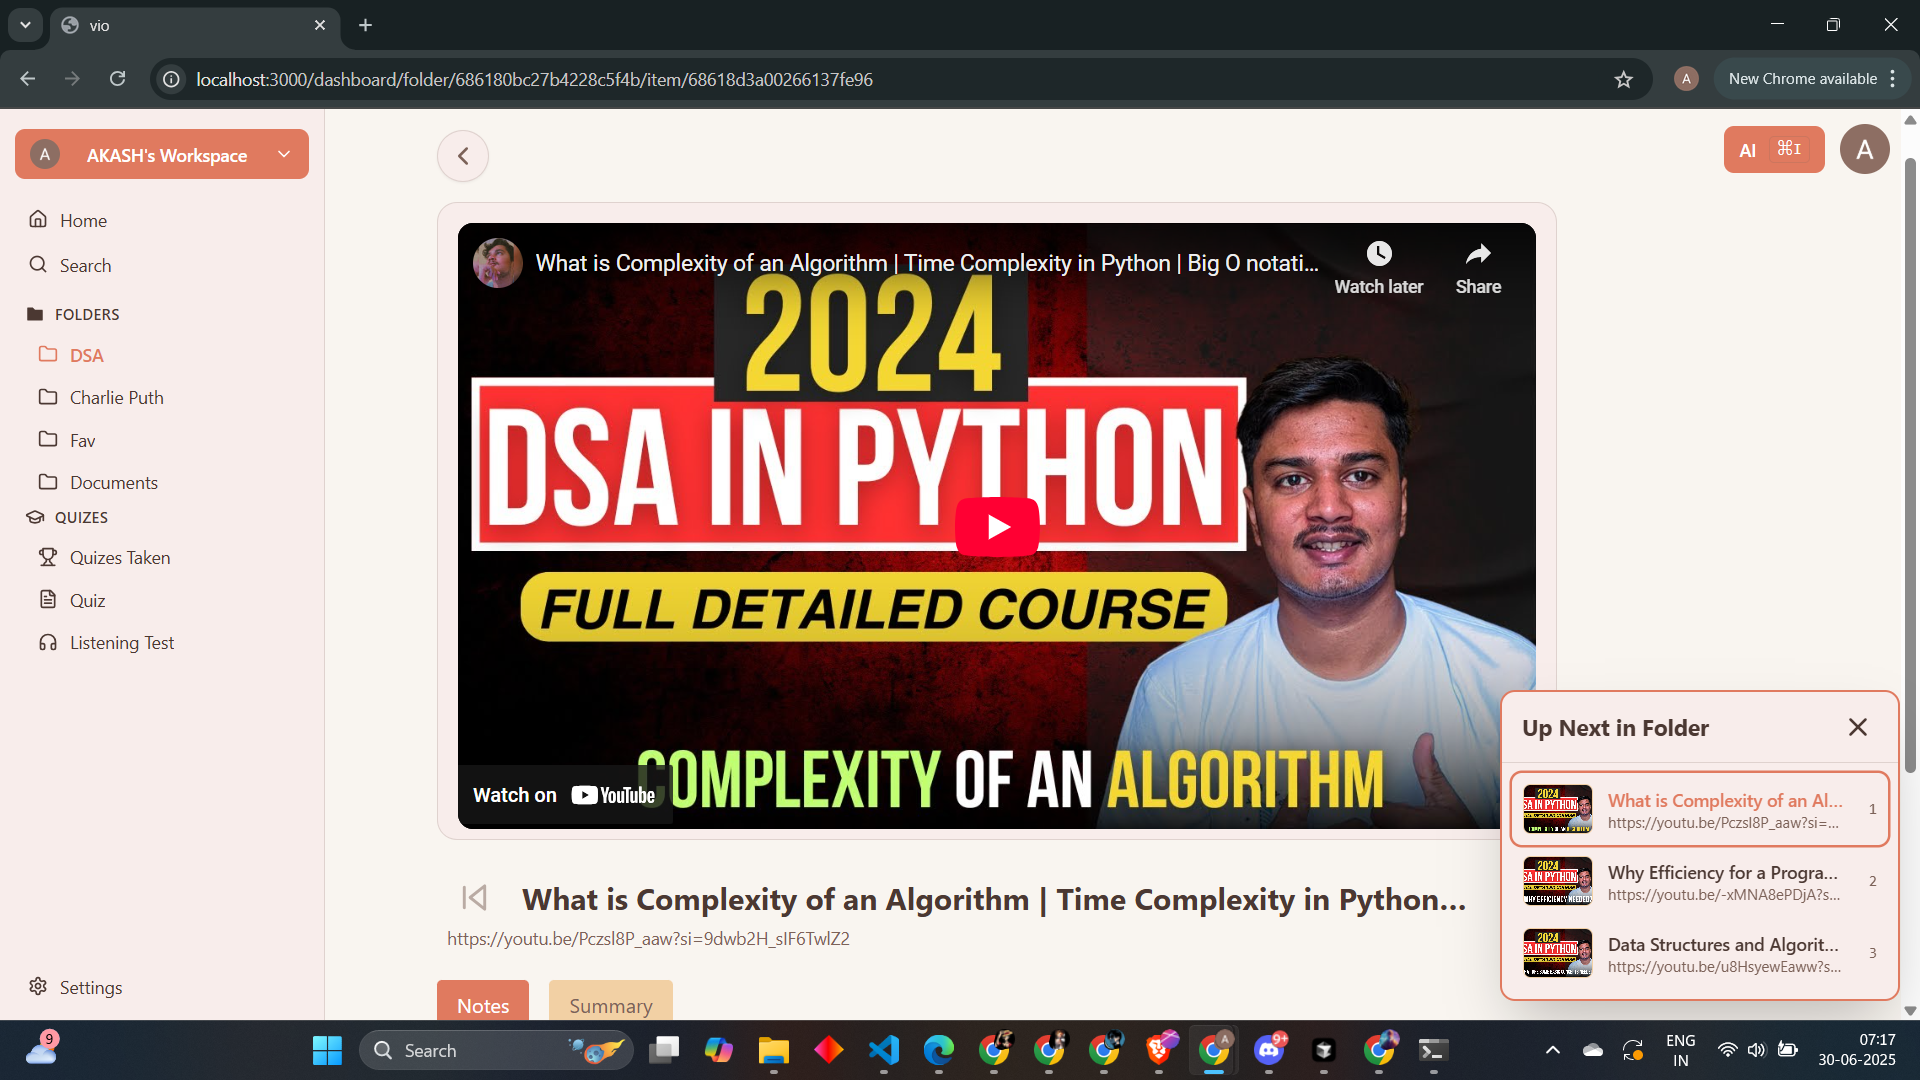This screenshot has width=1920, height=1080.
Task: Click the Watch later clock icon
Action: [x=1378, y=254]
